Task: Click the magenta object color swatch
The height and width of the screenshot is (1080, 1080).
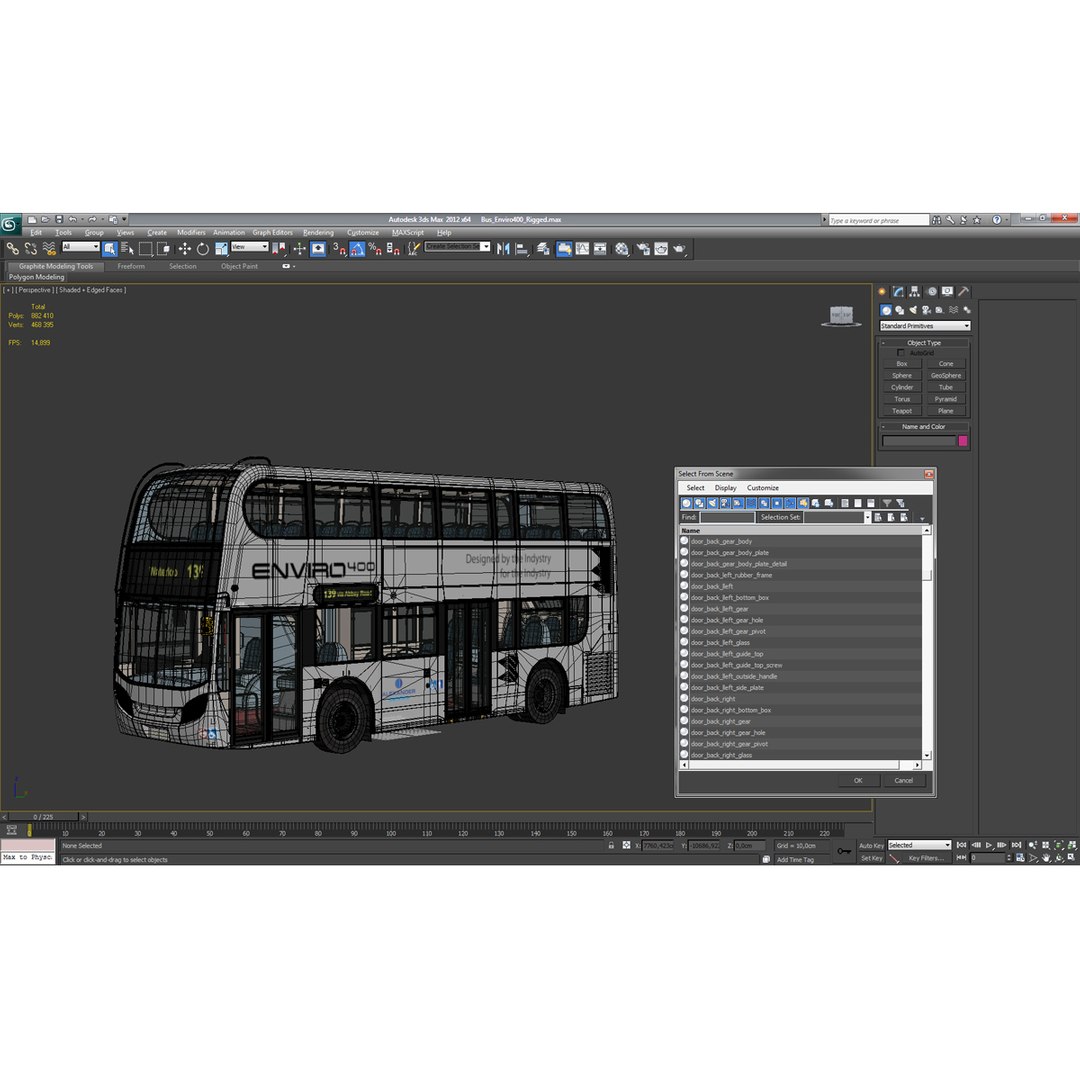Action: pyautogui.click(x=962, y=441)
